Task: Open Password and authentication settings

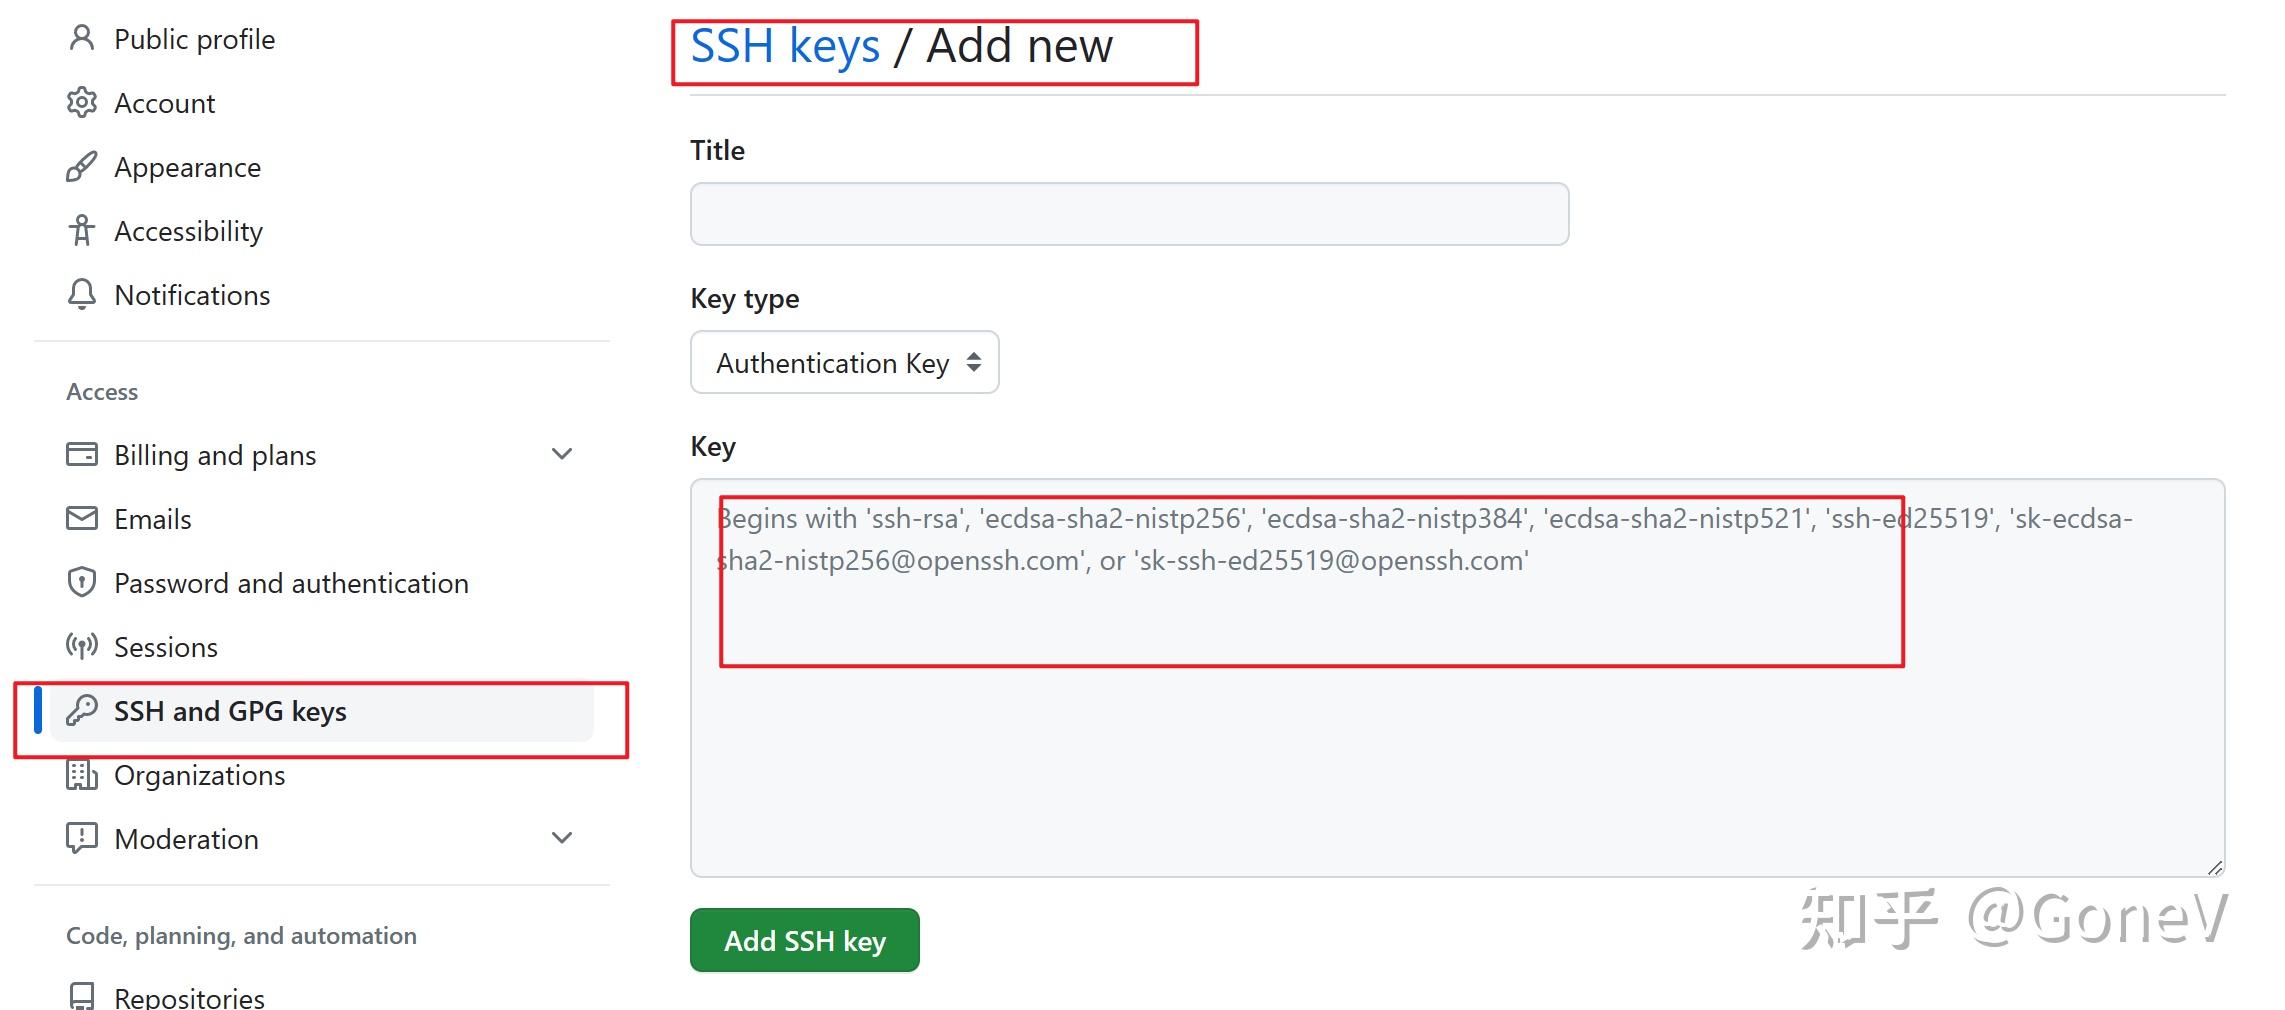Action: [x=291, y=582]
